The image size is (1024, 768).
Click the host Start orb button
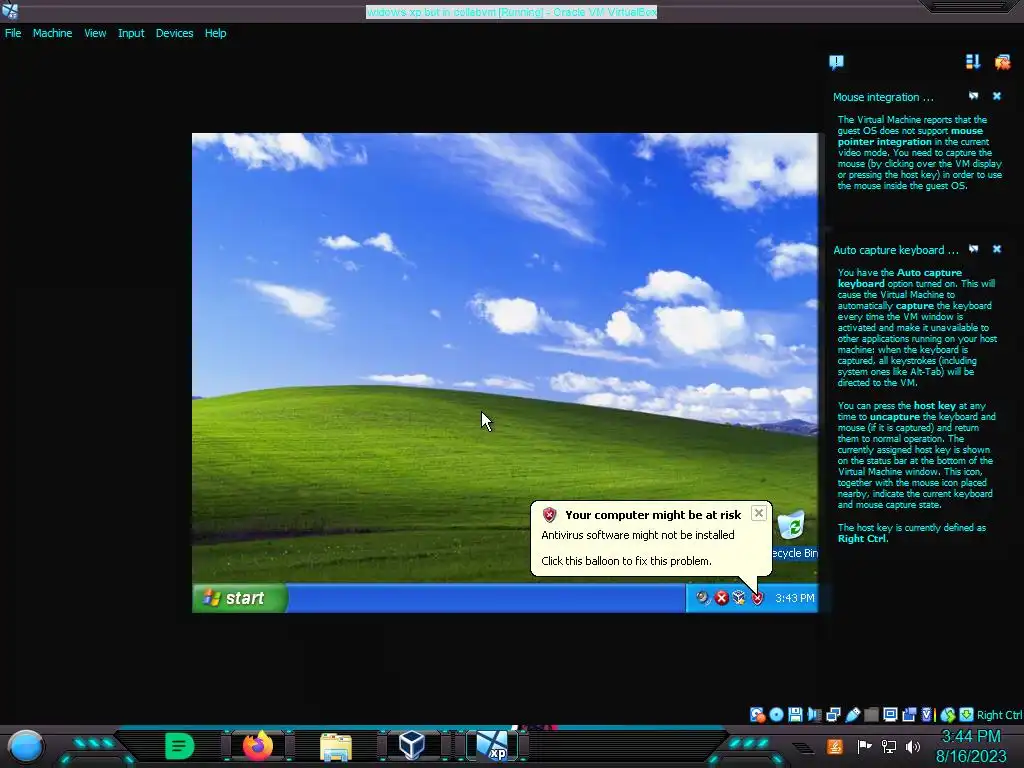coord(27,747)
